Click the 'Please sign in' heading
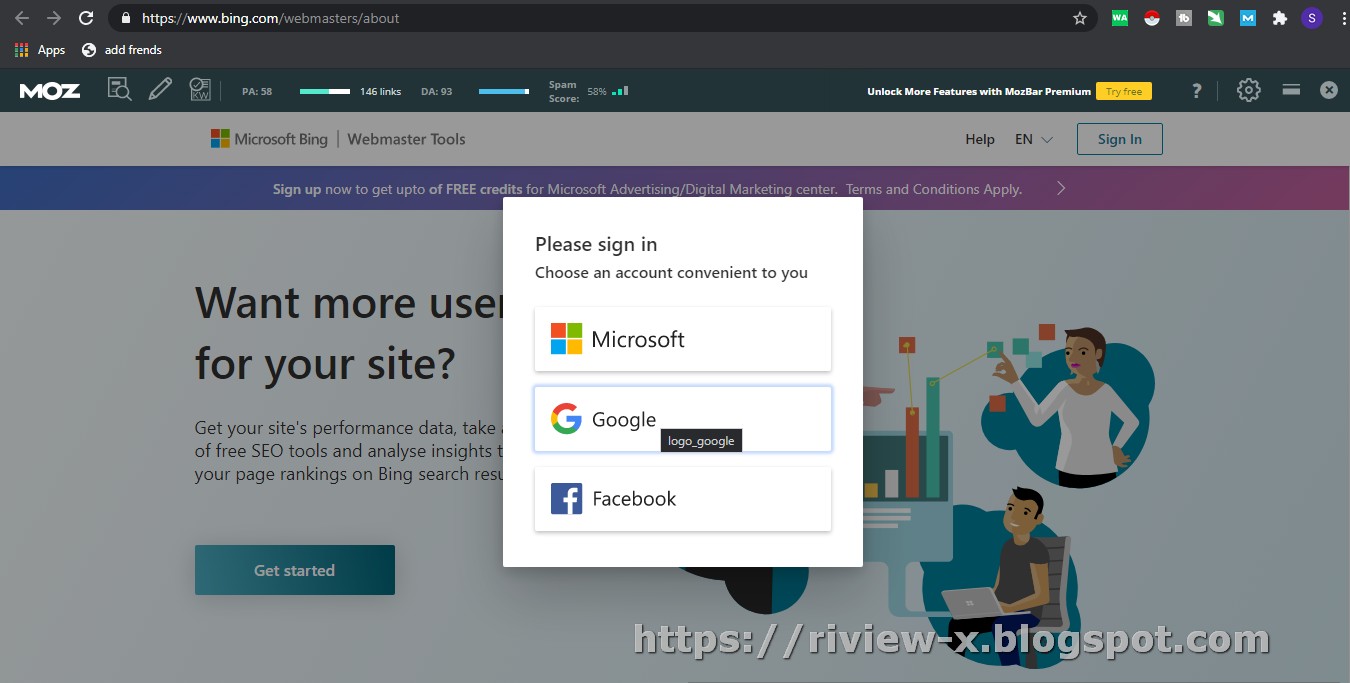The width and height of the screenshot is (1350, 683). coord(596,244)
